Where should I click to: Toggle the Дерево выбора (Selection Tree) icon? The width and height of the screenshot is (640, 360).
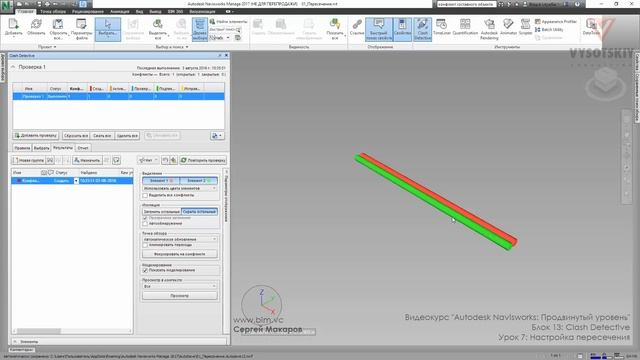tap(200, 29)
